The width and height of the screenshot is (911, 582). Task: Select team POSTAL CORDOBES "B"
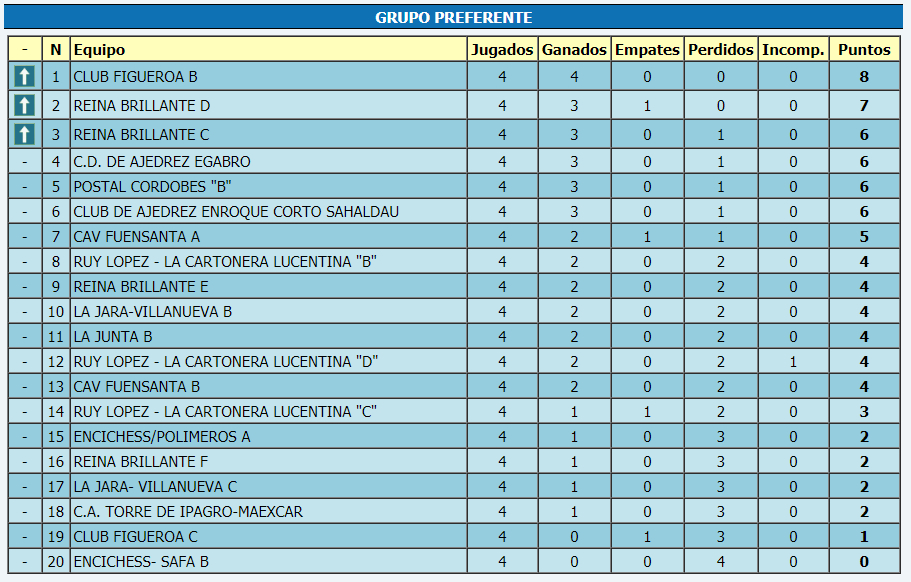152,186
